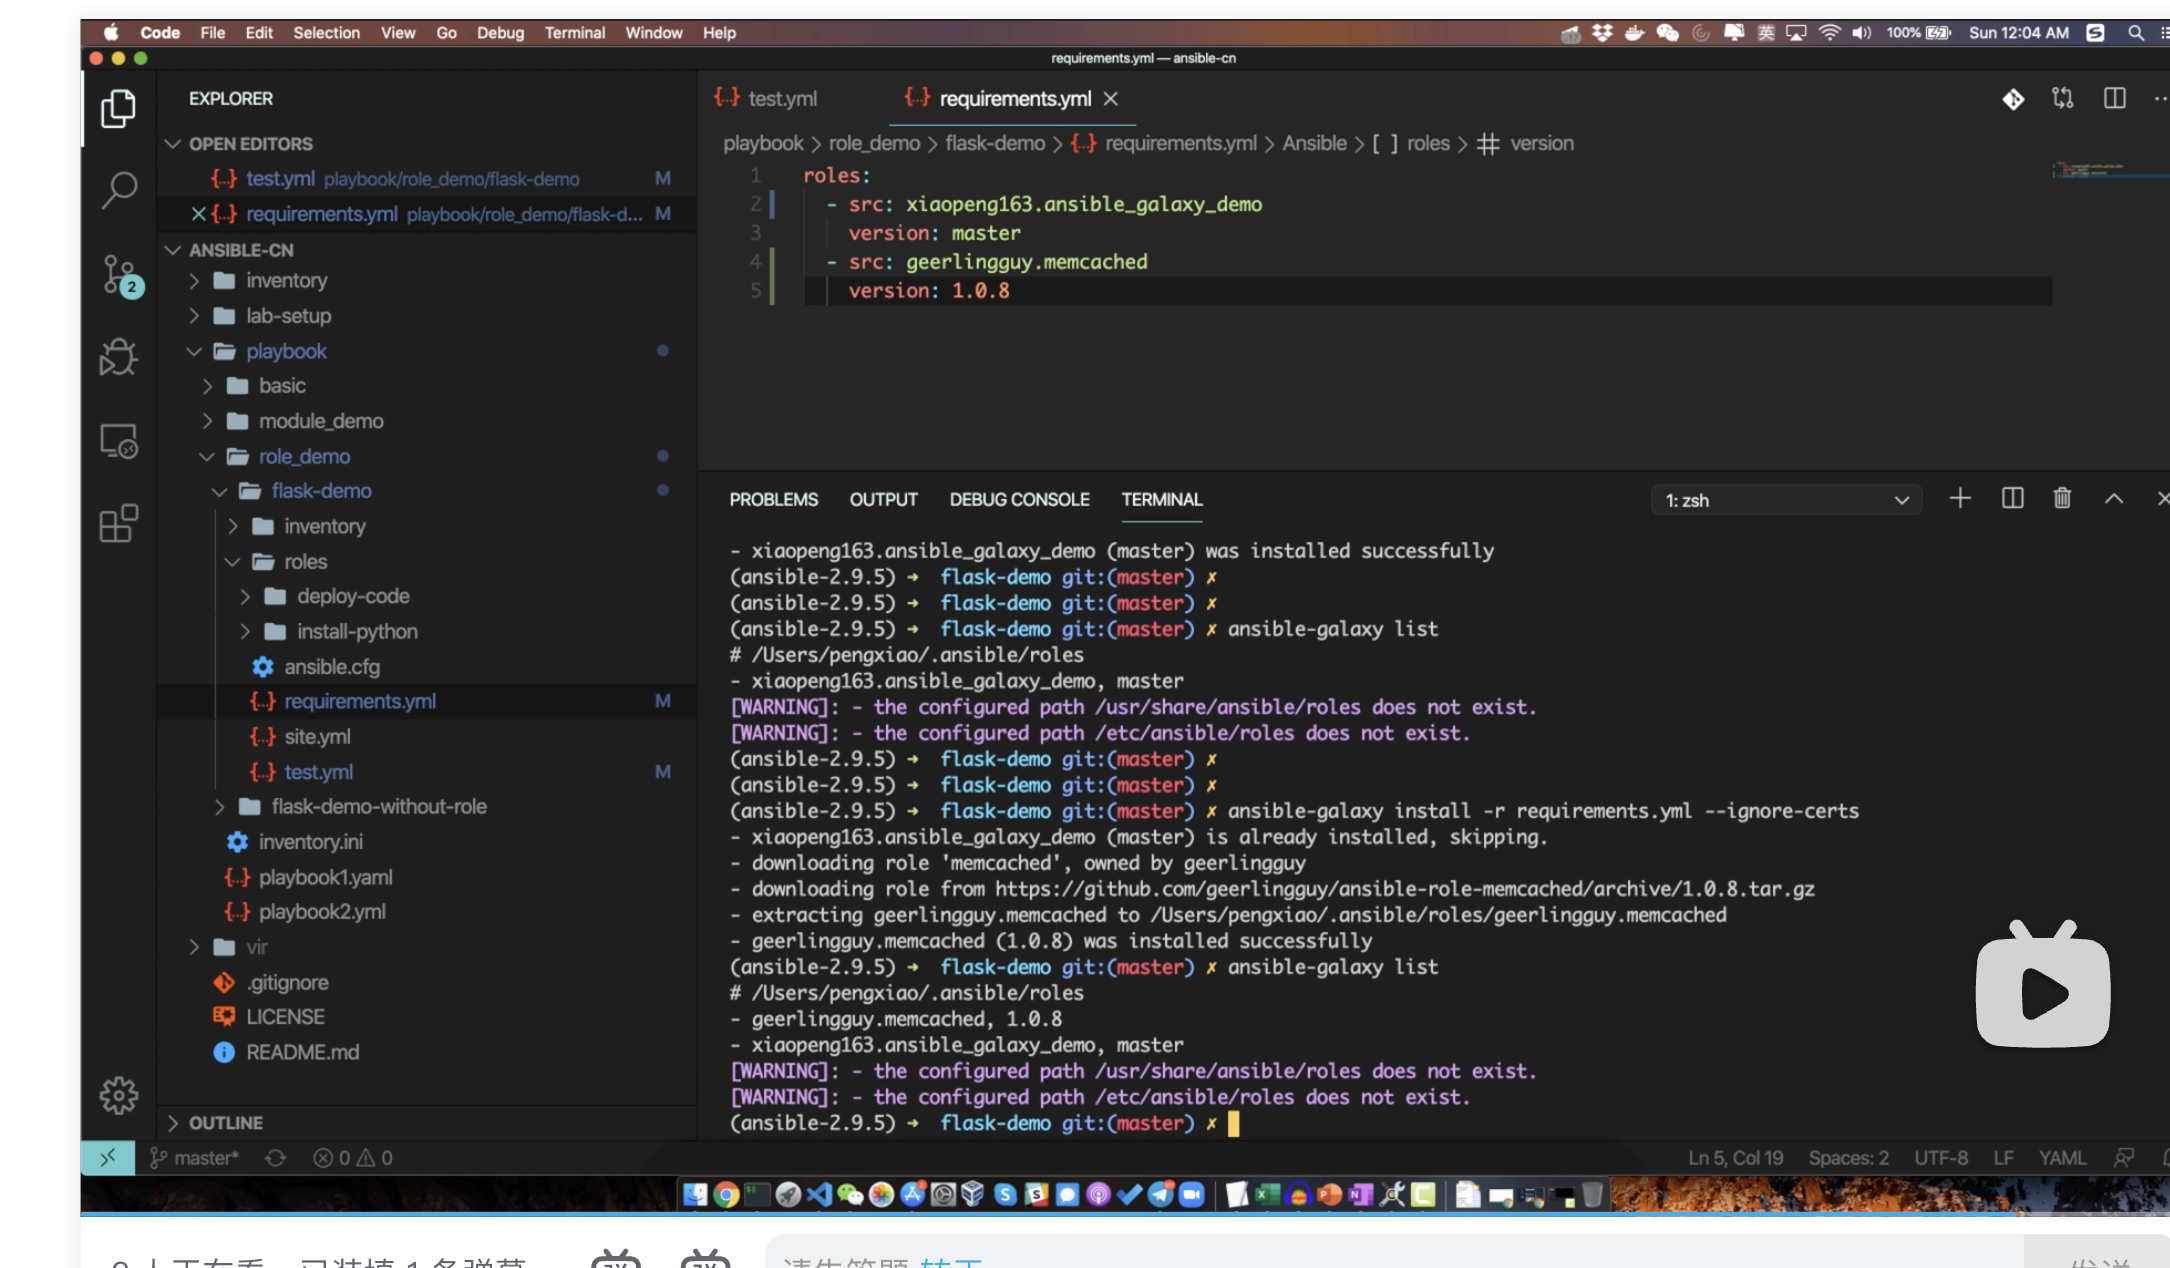Split the editor right
Screen dimensions: 2170x1268
tap(2114, 98)
